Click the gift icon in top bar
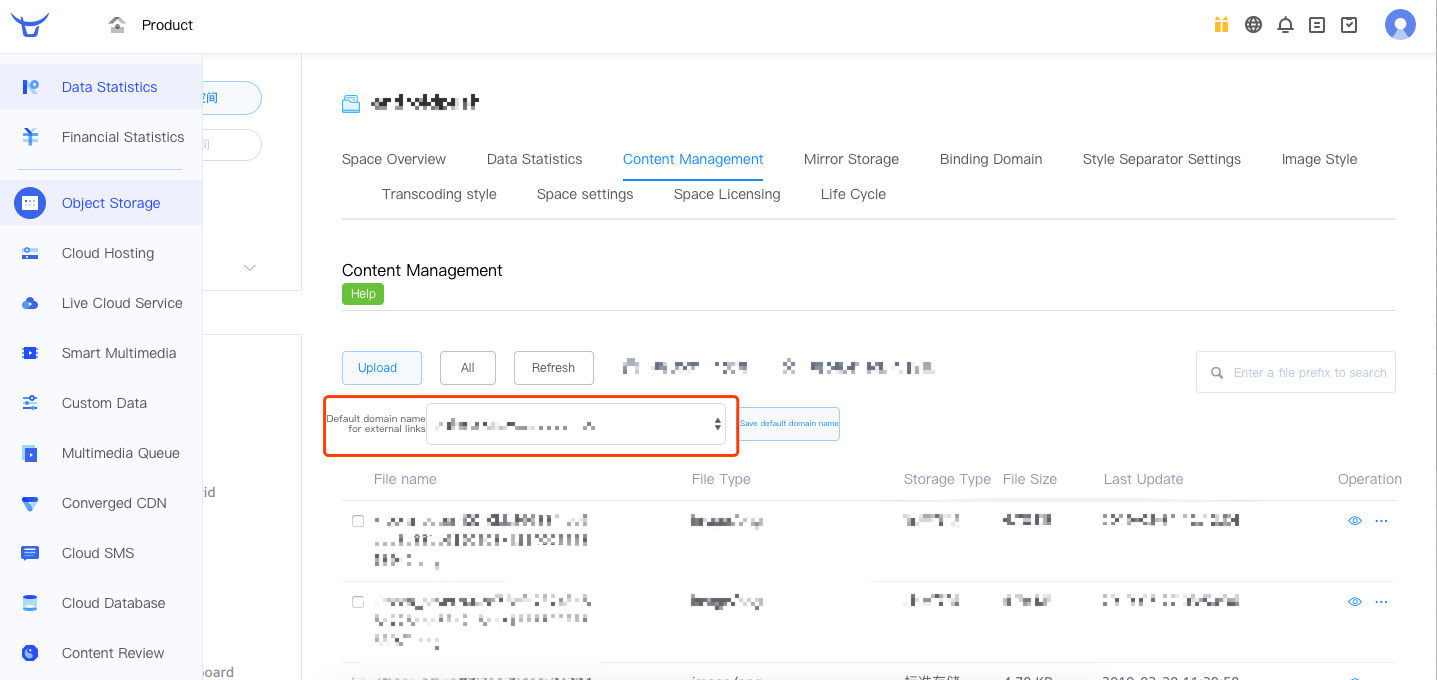 pos(1221,25)
